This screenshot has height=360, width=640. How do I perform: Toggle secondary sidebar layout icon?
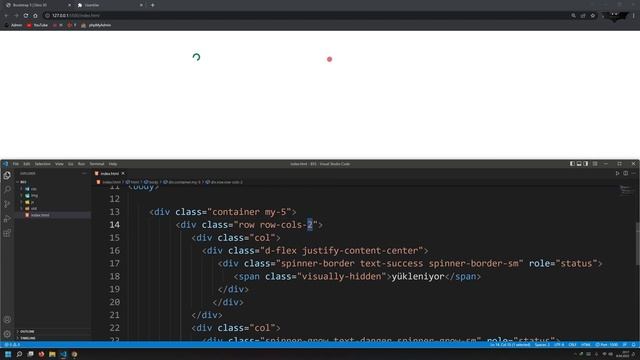[586, 164]
